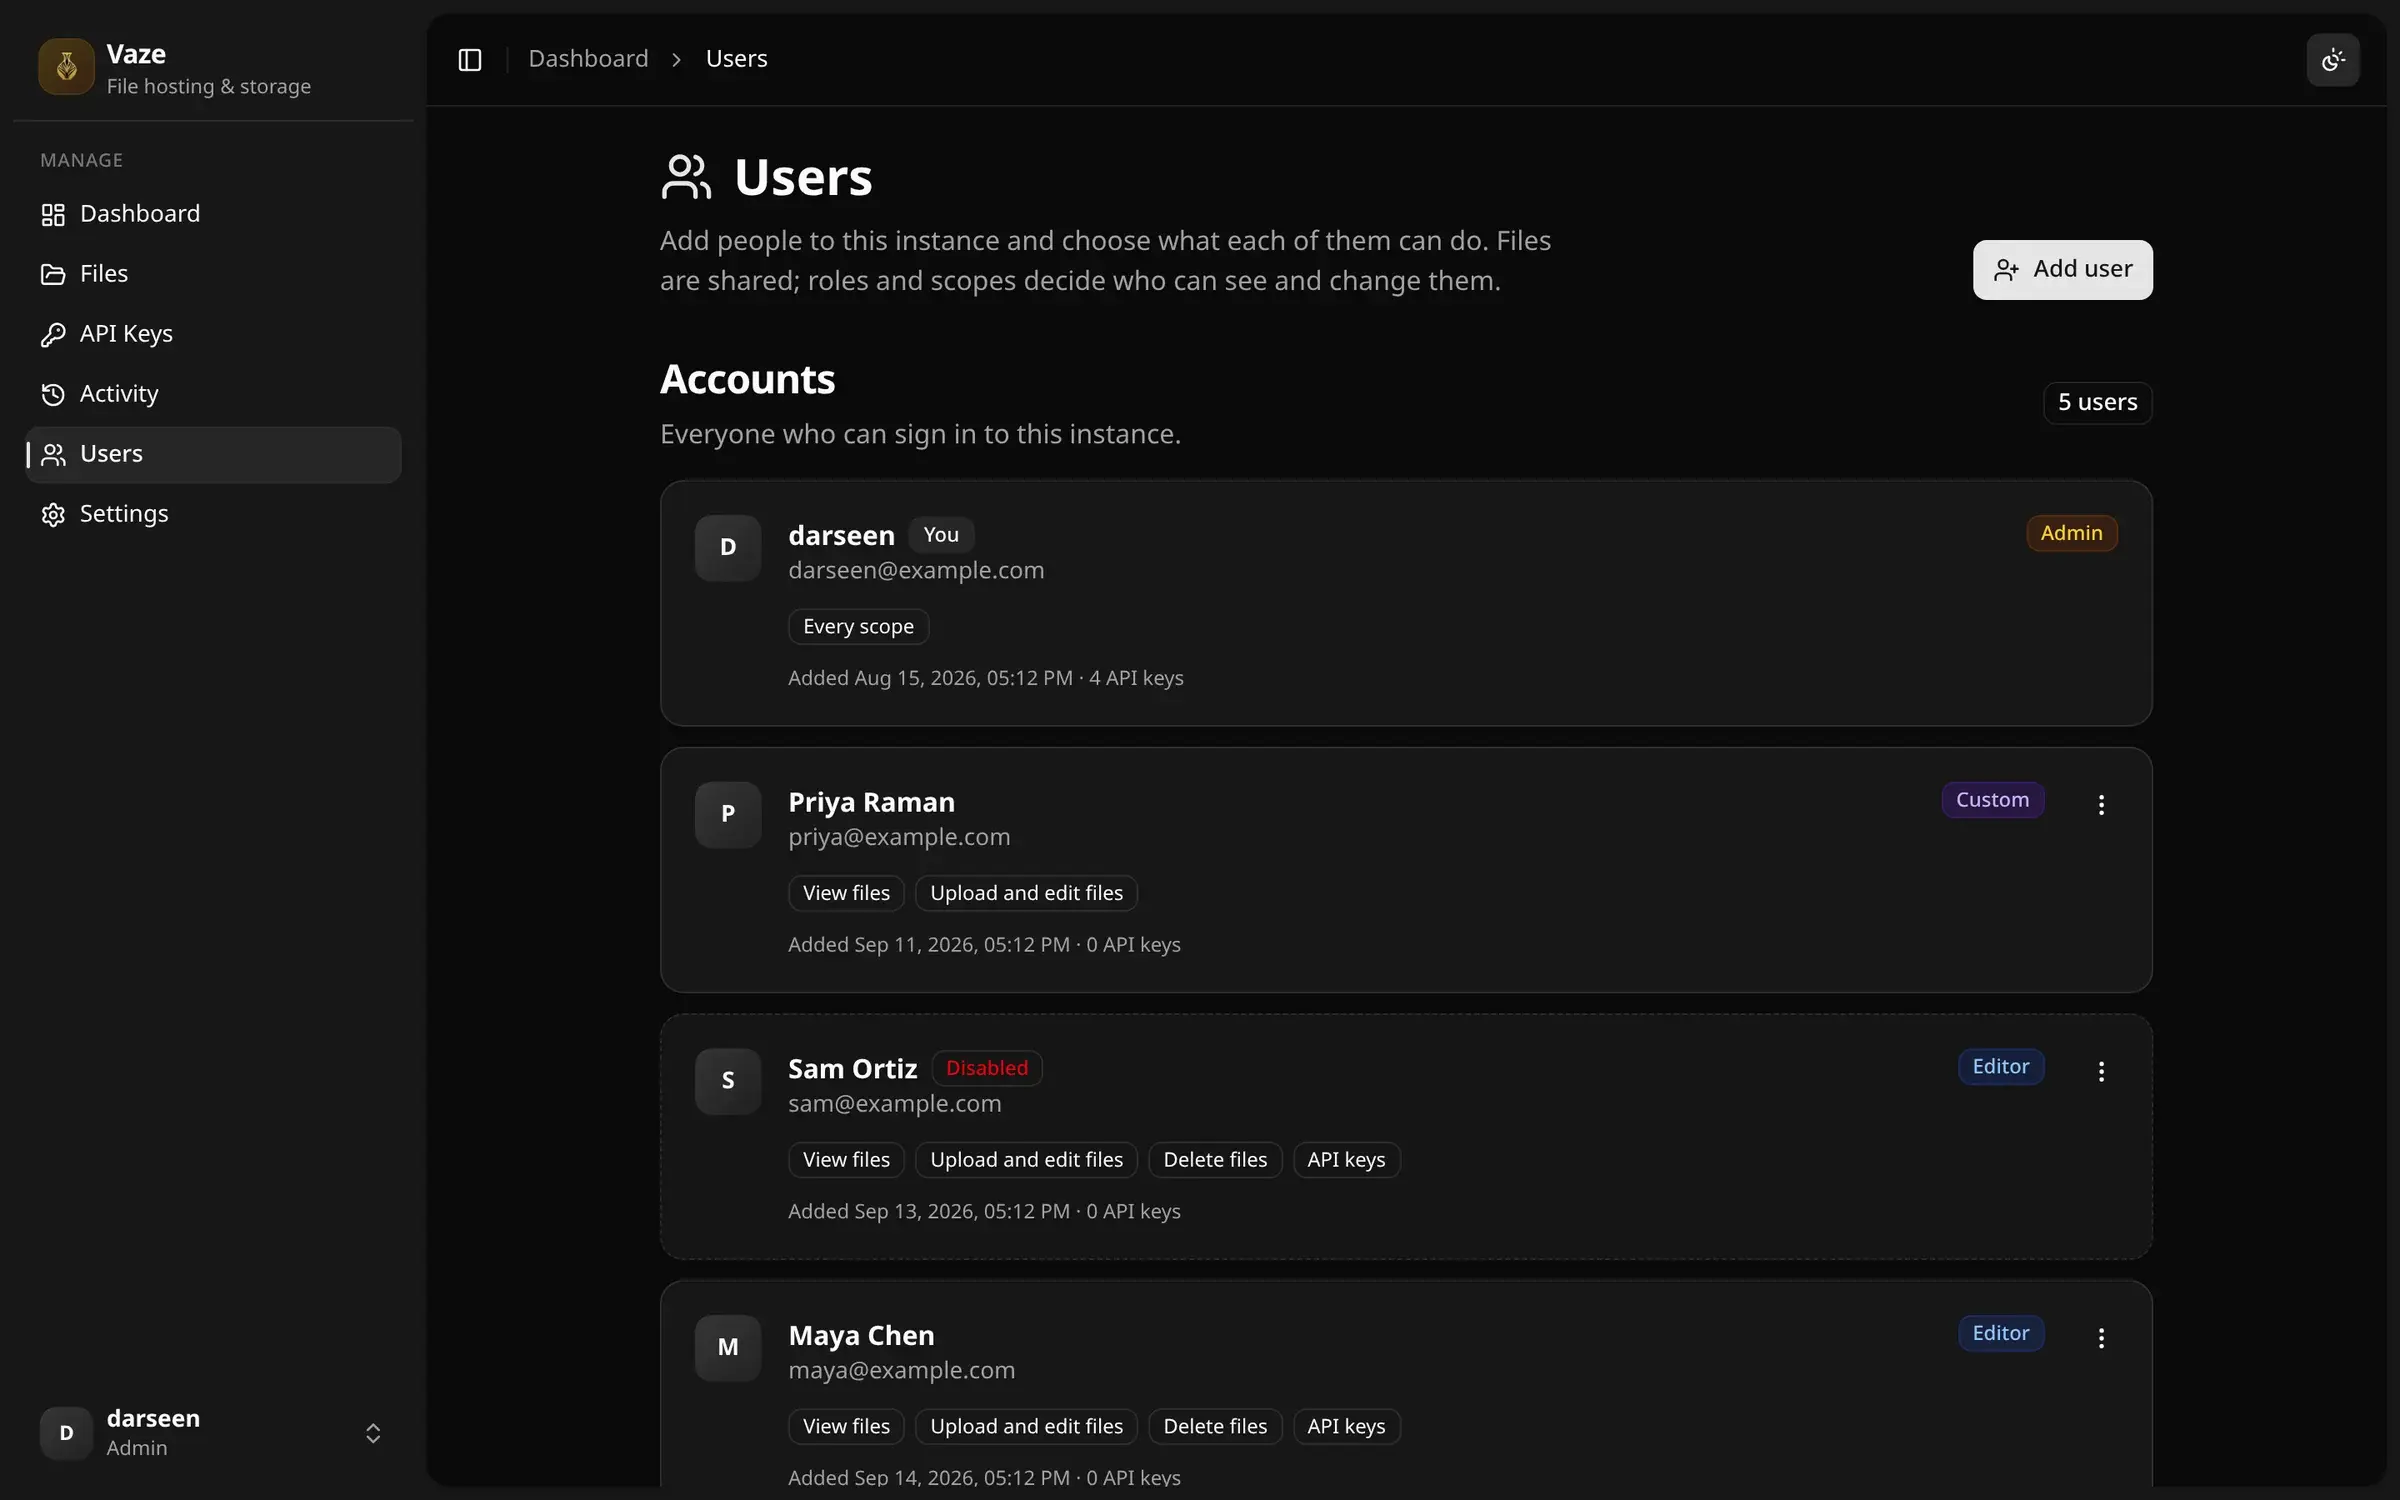
Task: Open Dashboard in the sidebar
Action: (213, 214)
